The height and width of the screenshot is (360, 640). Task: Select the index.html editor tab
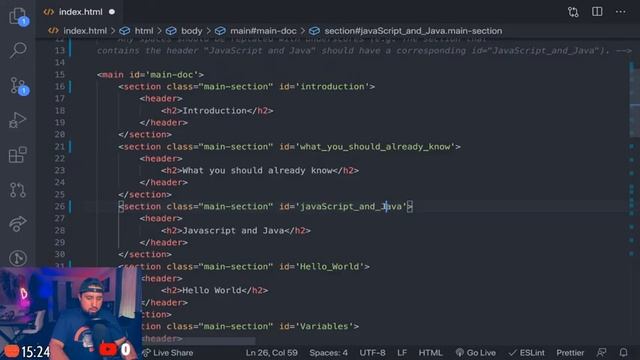click(80, 12)
